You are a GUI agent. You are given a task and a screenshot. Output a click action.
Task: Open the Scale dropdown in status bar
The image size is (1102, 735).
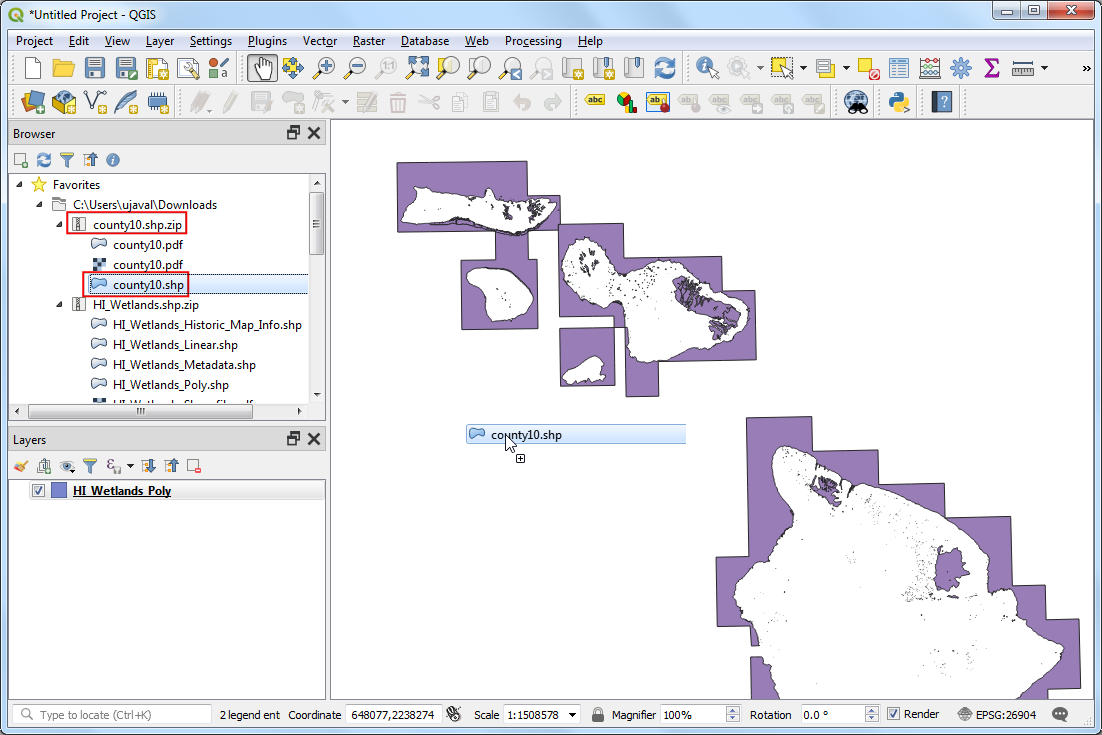point(572,715)
